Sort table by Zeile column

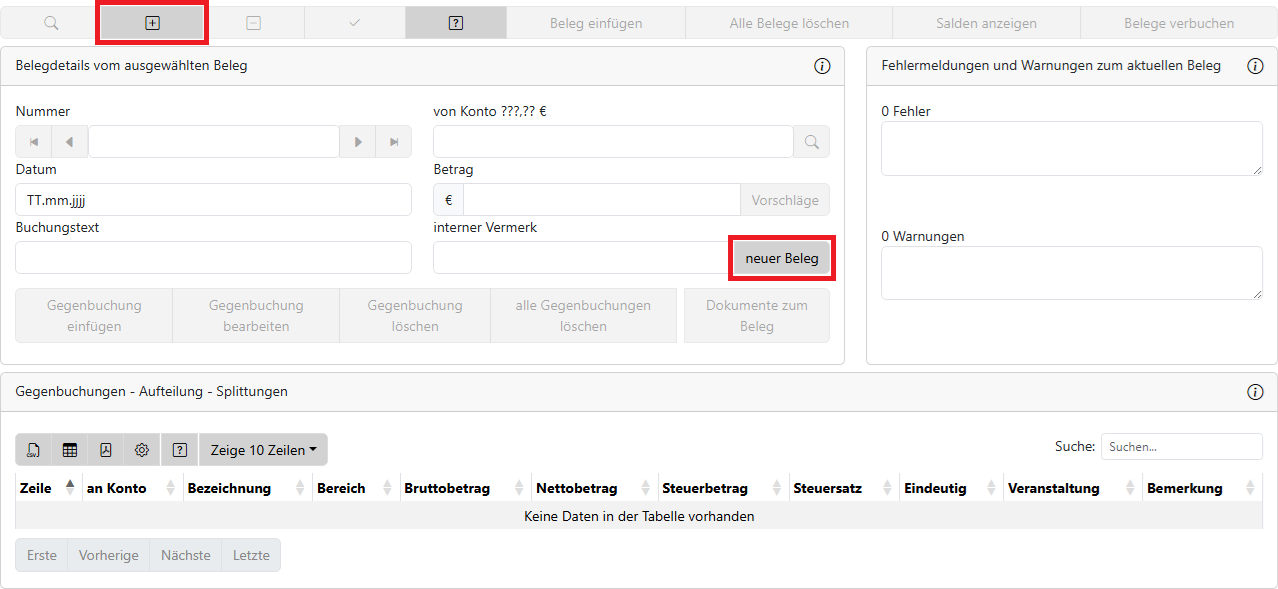pyautogui.click(x=47, y=488)
